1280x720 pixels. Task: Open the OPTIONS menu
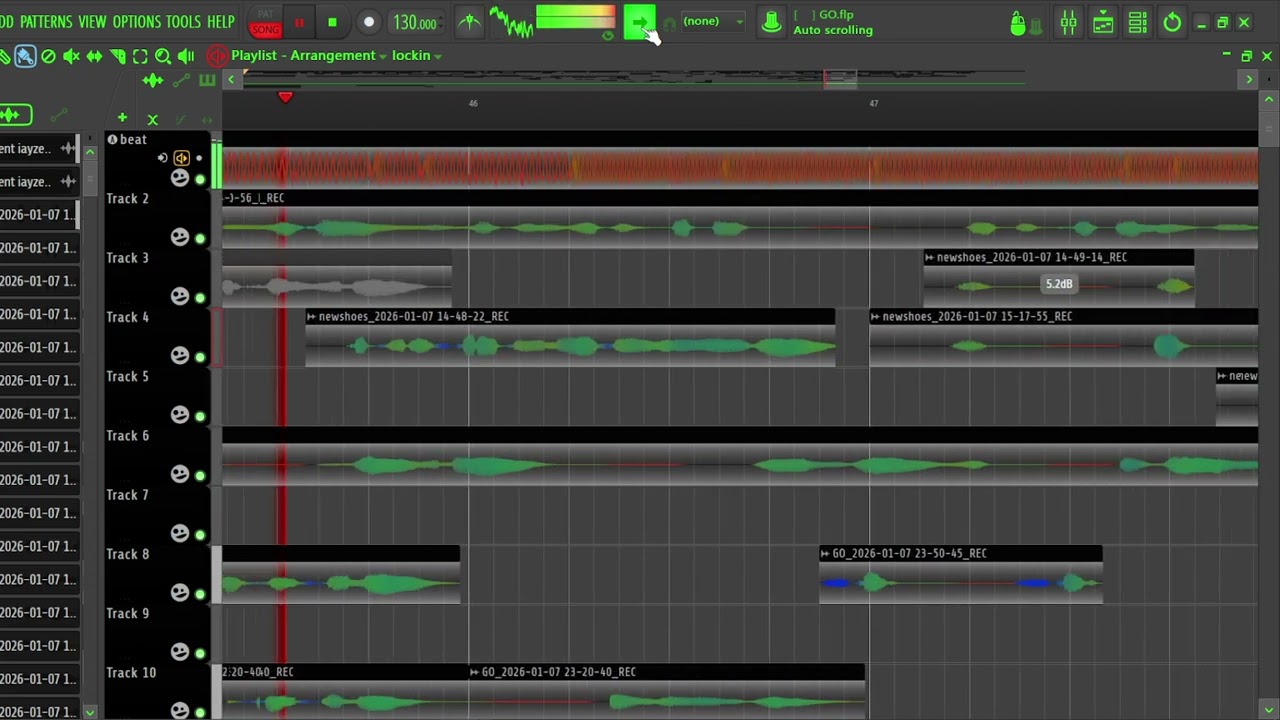point(137,22)
